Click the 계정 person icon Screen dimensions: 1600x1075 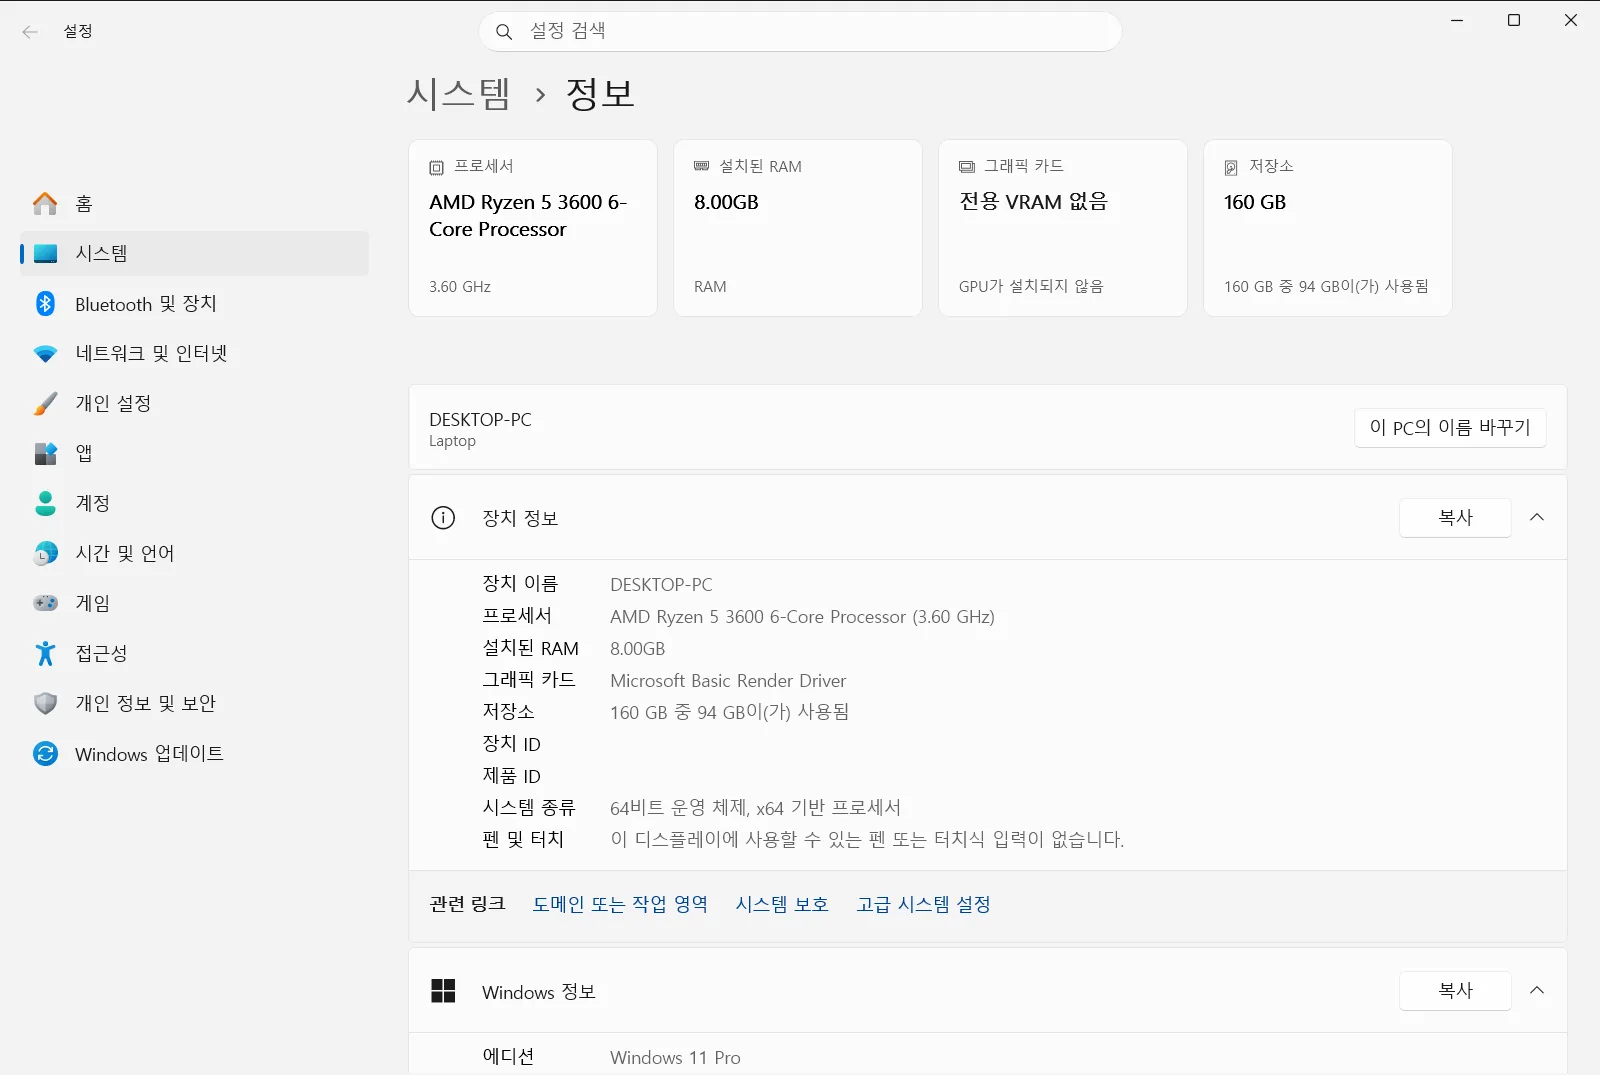[45, 504]
